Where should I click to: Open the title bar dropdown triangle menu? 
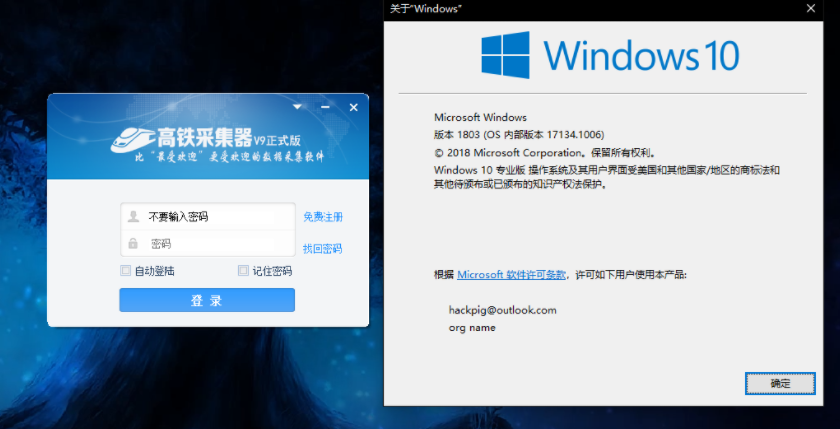297,106
